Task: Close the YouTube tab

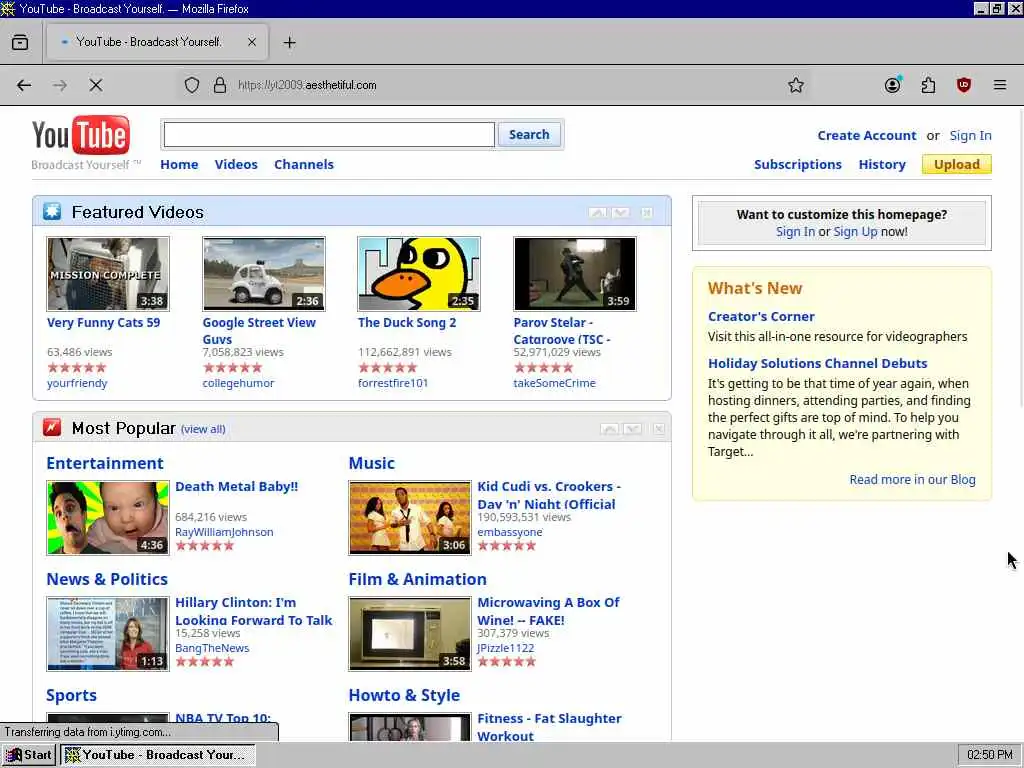Action: [252, 42]
